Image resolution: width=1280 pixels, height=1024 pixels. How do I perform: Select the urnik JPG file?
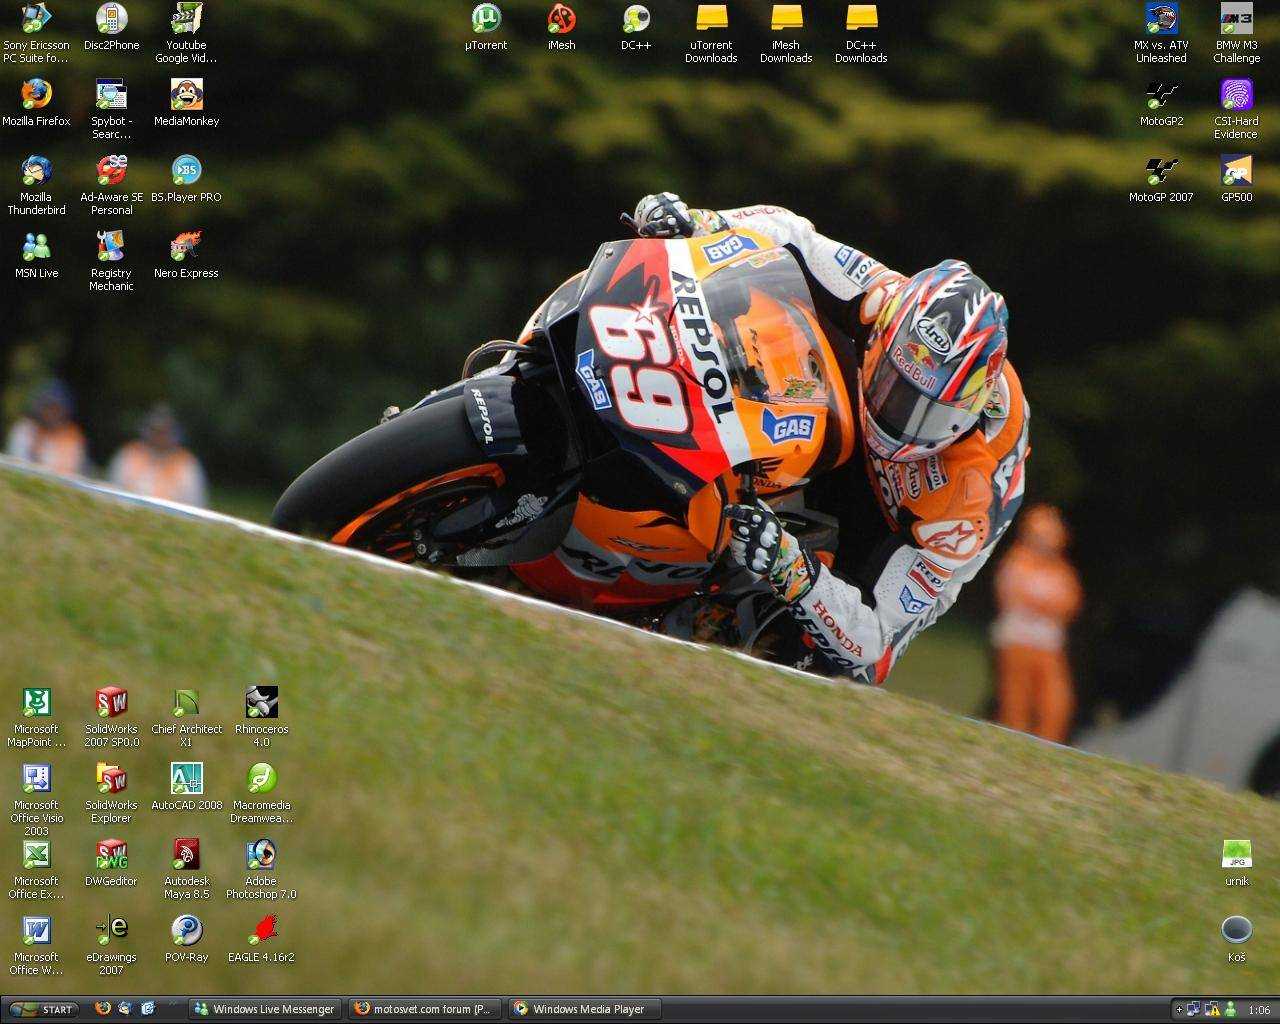(x=1236, y=863)
